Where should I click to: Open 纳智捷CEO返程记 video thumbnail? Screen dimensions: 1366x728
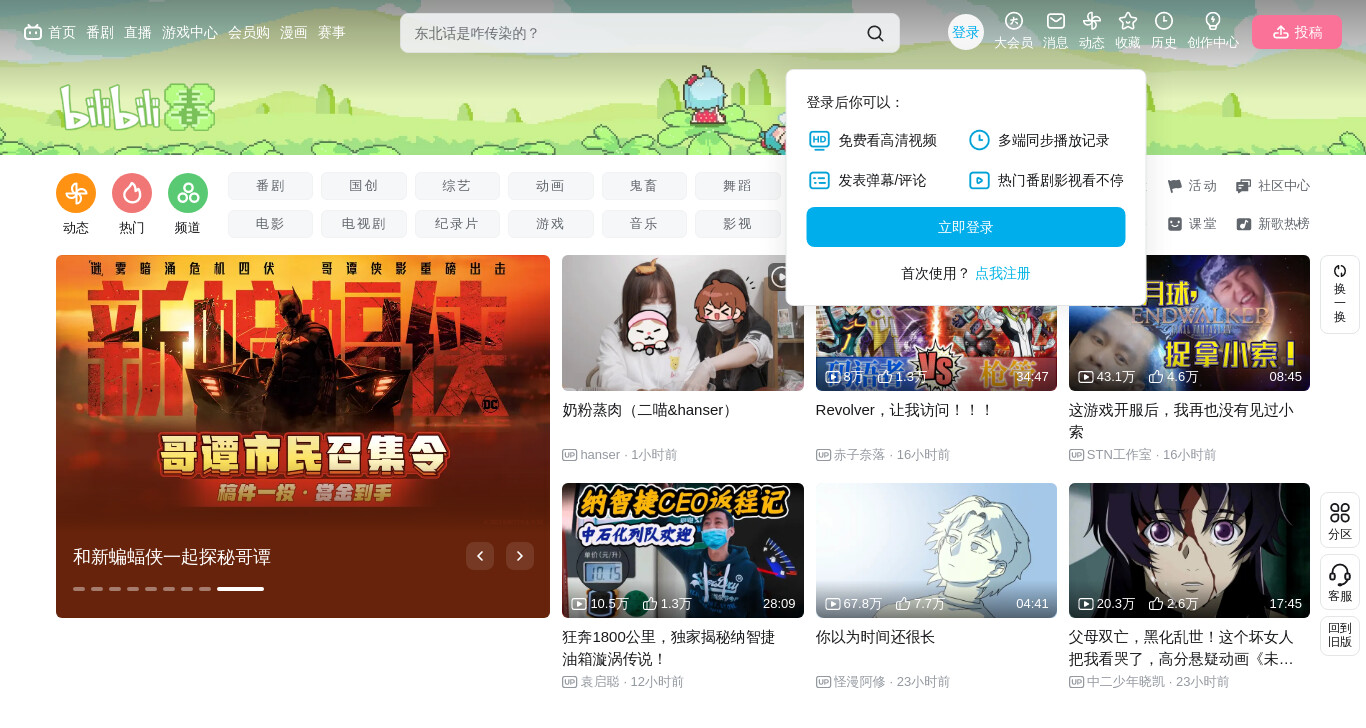coord(683,550)
